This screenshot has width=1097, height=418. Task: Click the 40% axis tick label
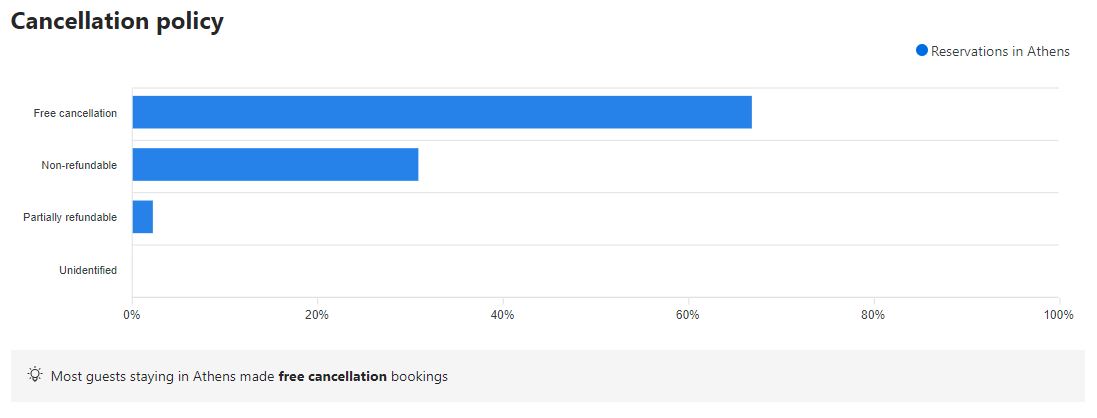pyautogui.click(x=502, y=316)
